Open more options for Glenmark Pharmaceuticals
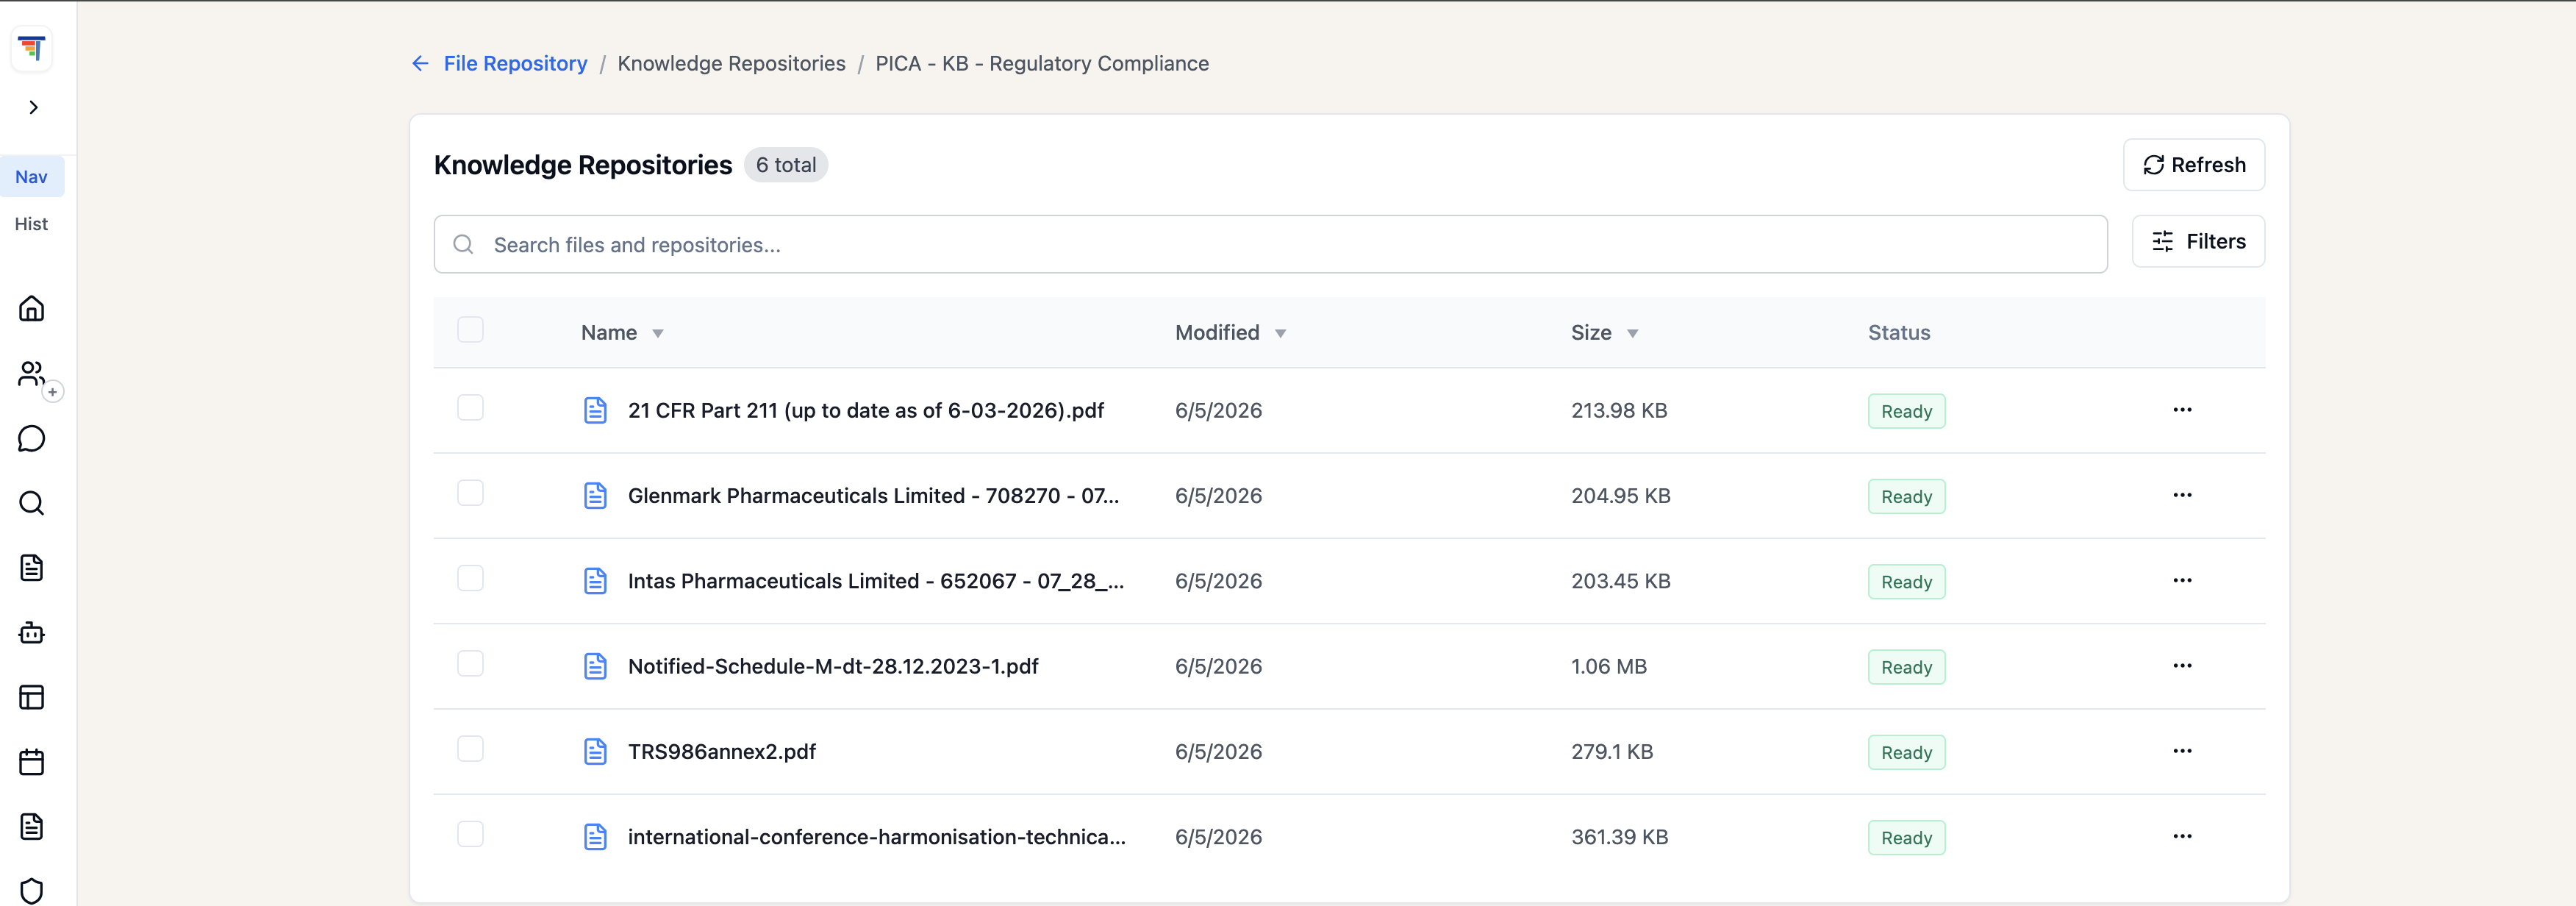Image resolution: width=2576 pixels, height=906 pixels. pos(2182,495)
